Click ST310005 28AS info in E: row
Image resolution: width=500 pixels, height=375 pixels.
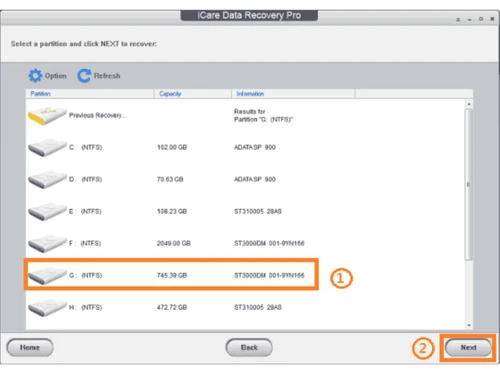(258, 211)
